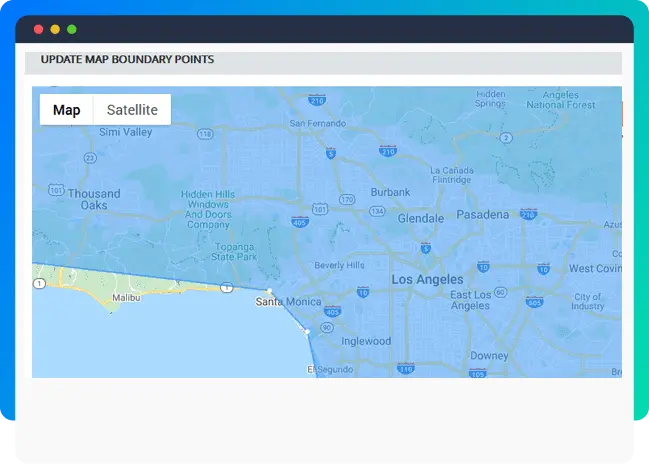Click the Route 134 highway shield
This screenshot has width=649, height=464.
(376, 212)
